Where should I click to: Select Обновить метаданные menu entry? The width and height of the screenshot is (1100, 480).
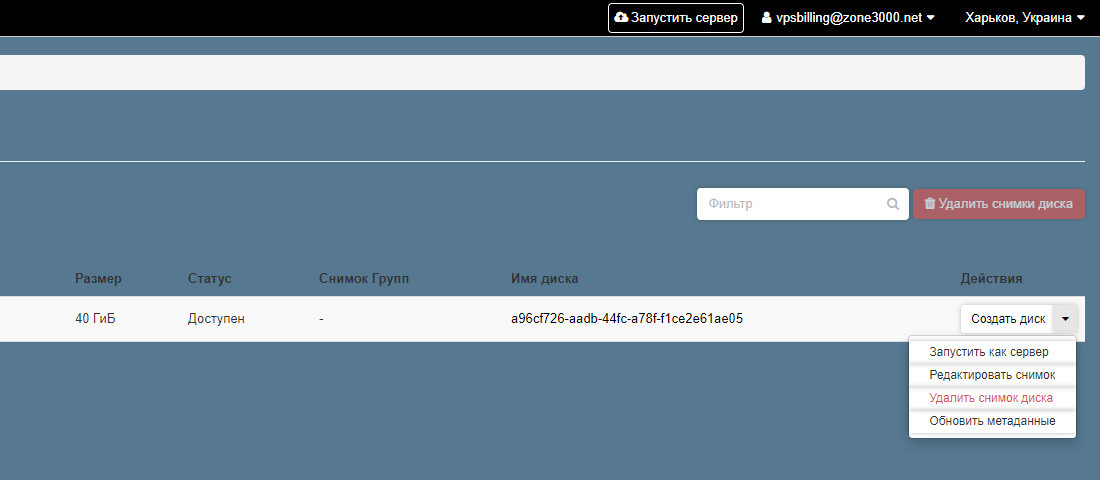tap(992, 421)
